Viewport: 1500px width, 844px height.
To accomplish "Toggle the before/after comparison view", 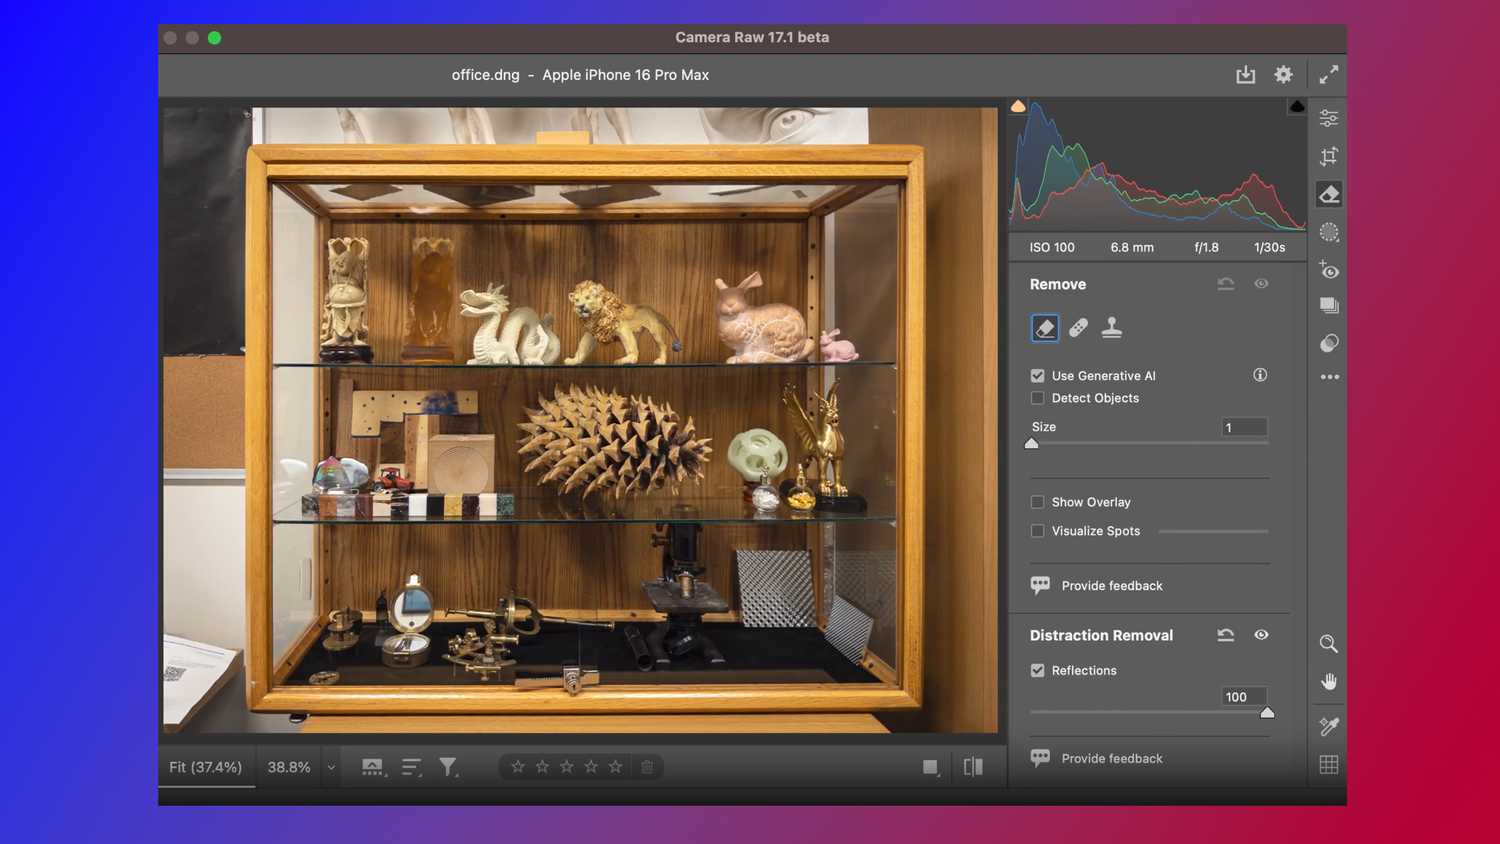I will pos(971,766).
